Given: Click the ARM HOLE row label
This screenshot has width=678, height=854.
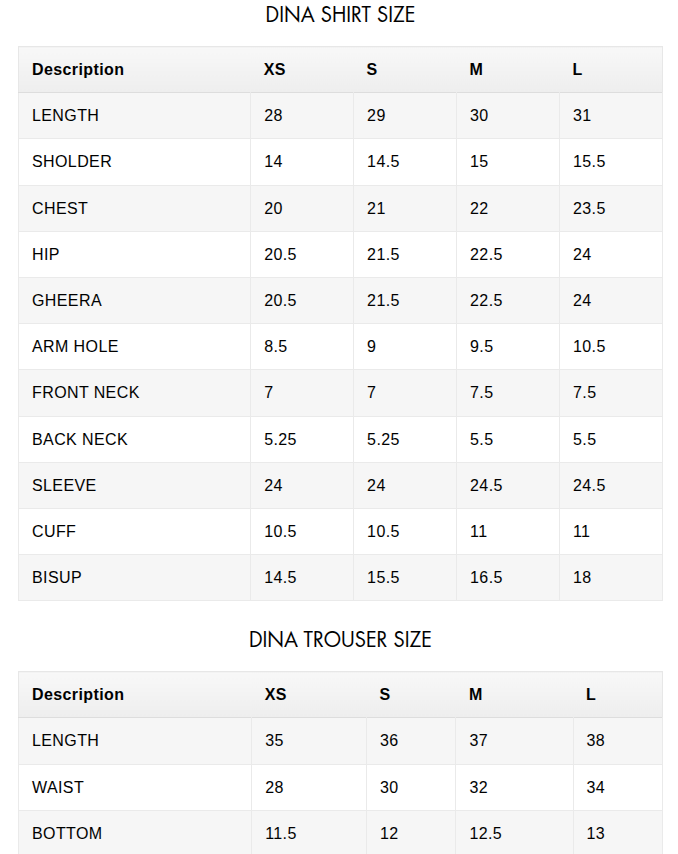Looking at the screenshot, I should click(x=75, y=346).
